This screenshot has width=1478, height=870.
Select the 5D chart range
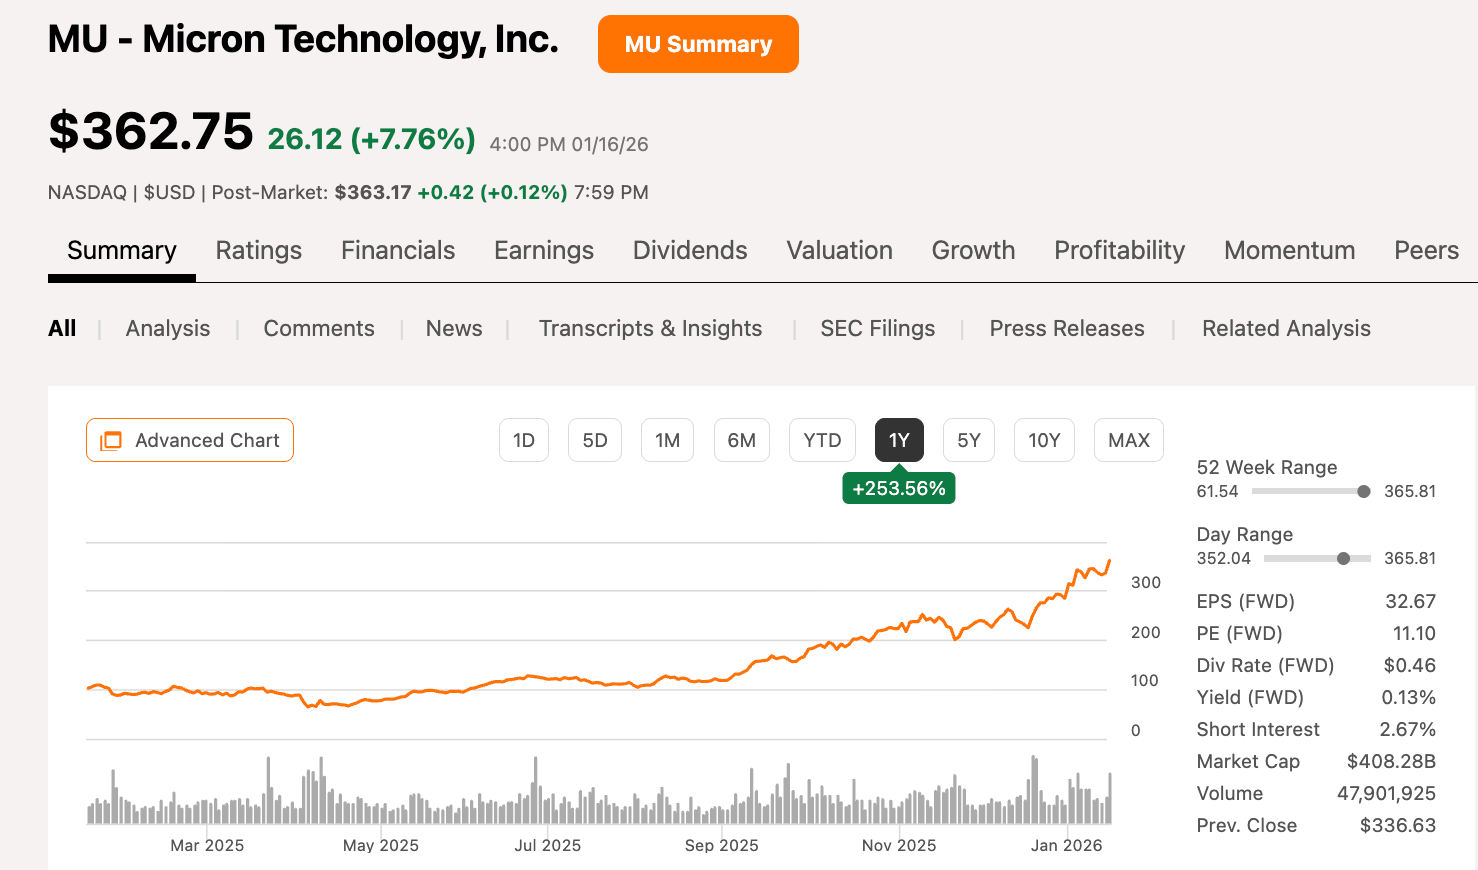594,440
